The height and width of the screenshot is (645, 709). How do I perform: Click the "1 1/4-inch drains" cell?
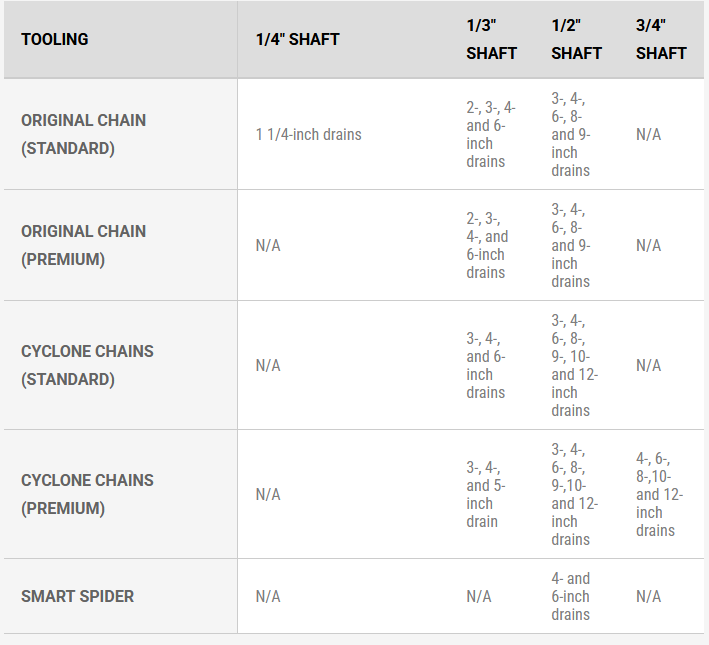coord(308,134)
